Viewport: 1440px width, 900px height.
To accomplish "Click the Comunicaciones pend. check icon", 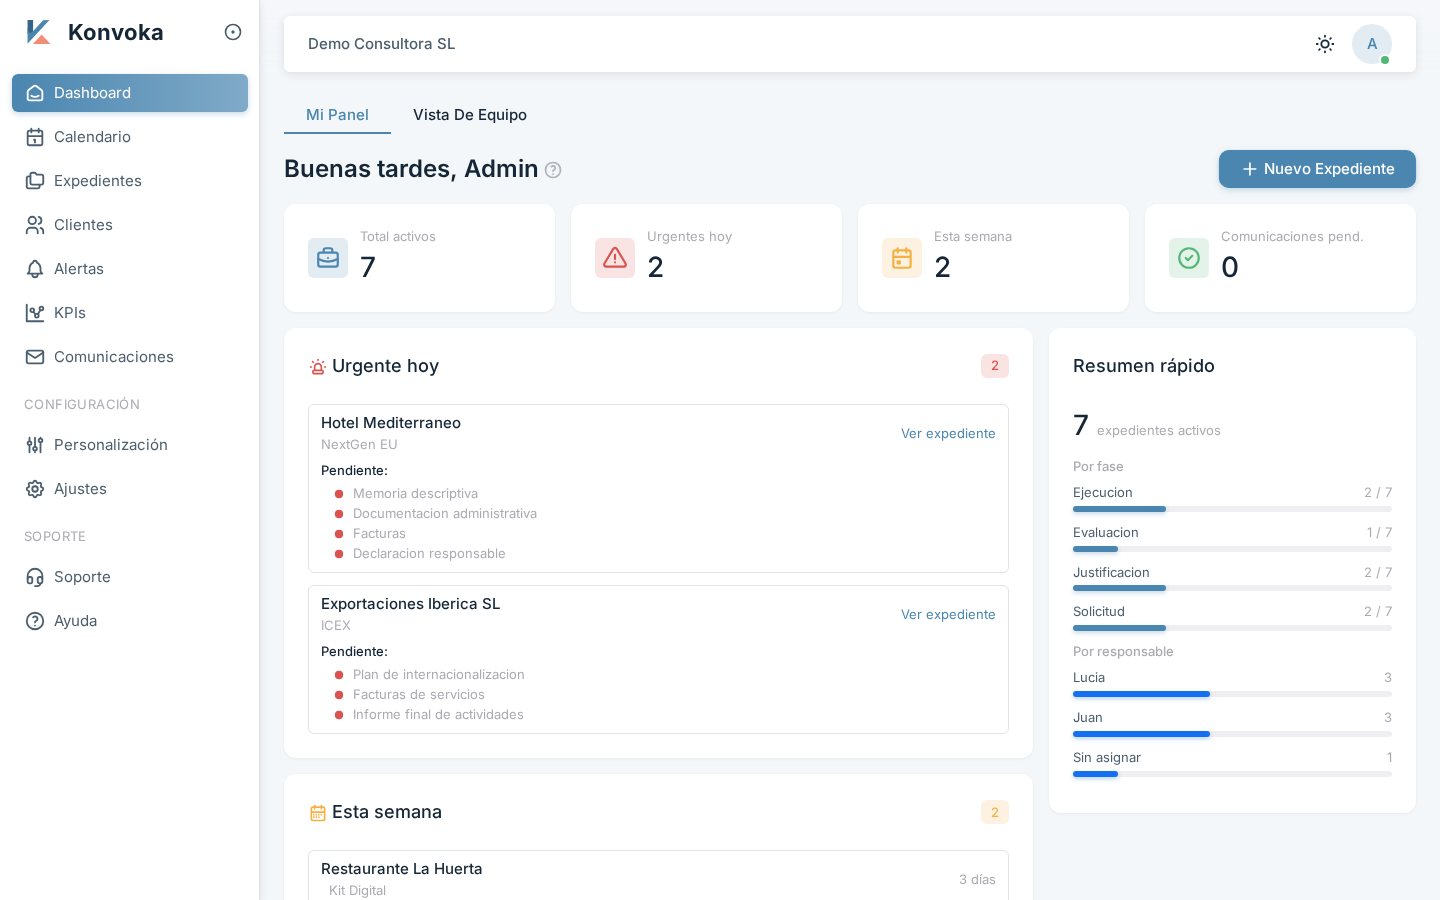I will 1189,258.
